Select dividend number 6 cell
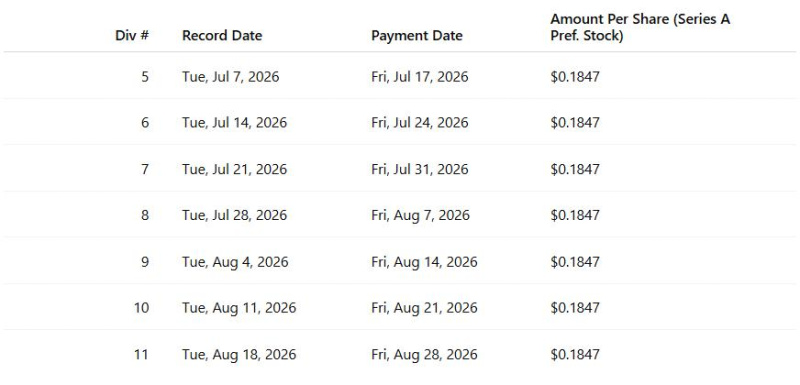 (145, 123)
